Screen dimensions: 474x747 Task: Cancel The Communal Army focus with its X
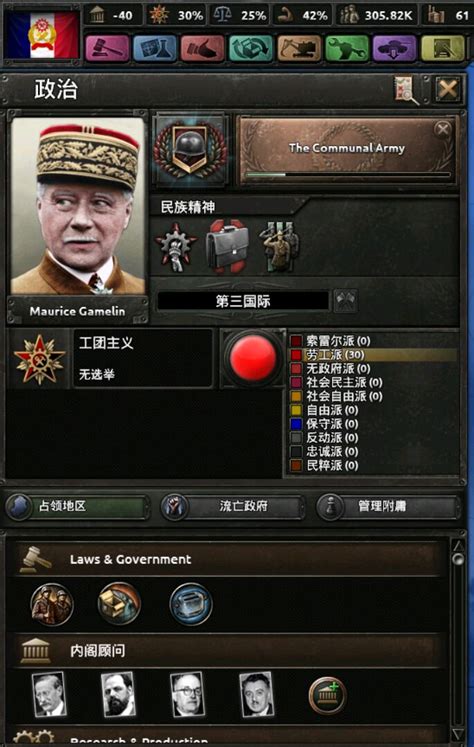tap(443, 130)
